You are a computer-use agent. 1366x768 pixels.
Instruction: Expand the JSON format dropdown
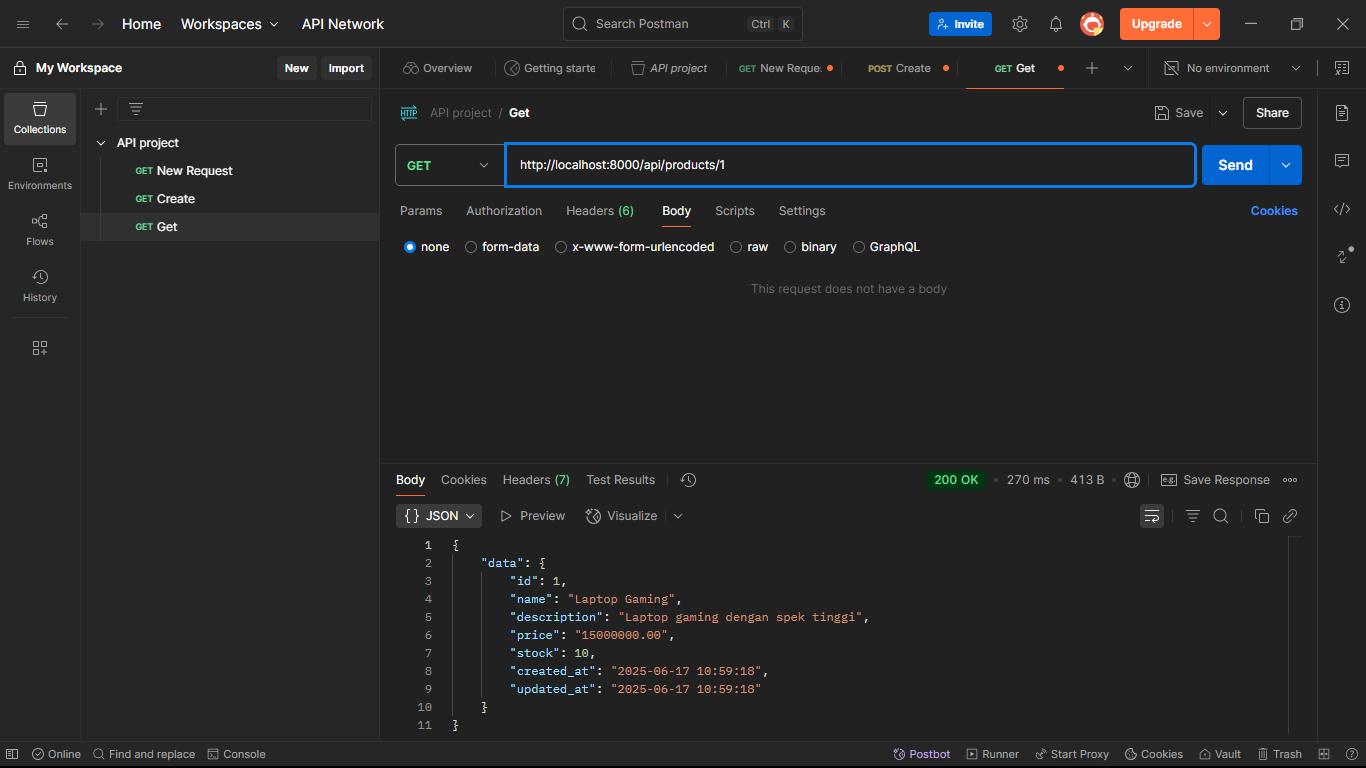click(439, 516)
